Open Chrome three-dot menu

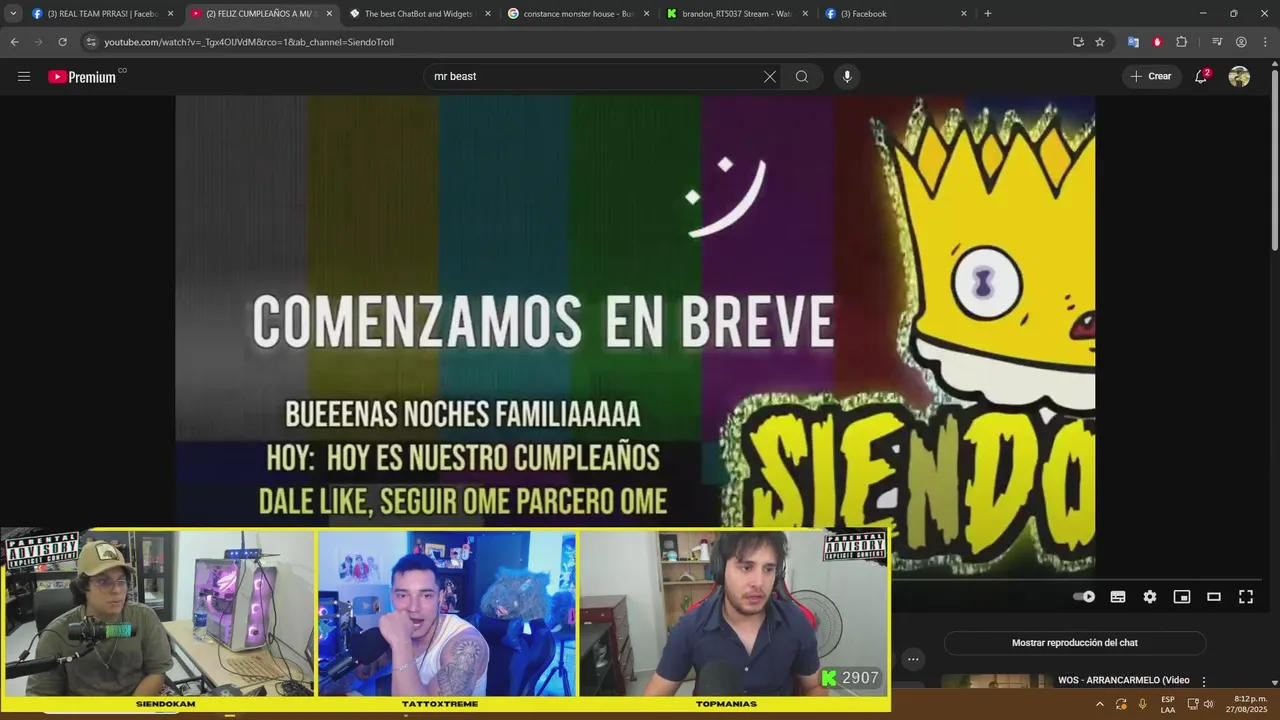pos(1265,42)
